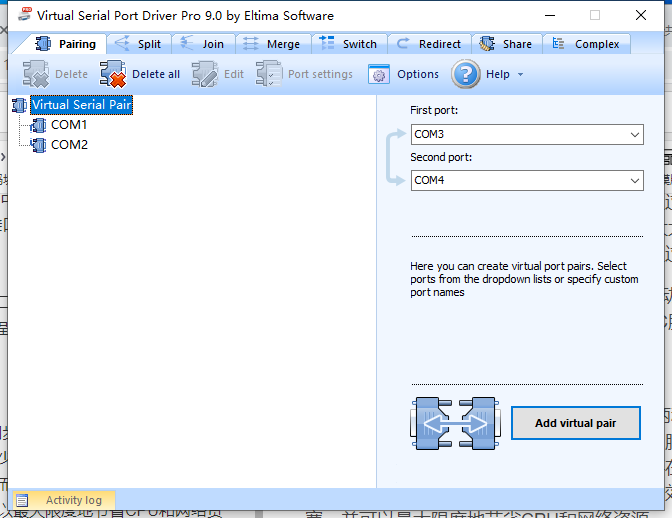The width and height of the screenshot is (672, 518).
Task: Click the Complex tab tree icon
Action: click(x=558, y=43)
